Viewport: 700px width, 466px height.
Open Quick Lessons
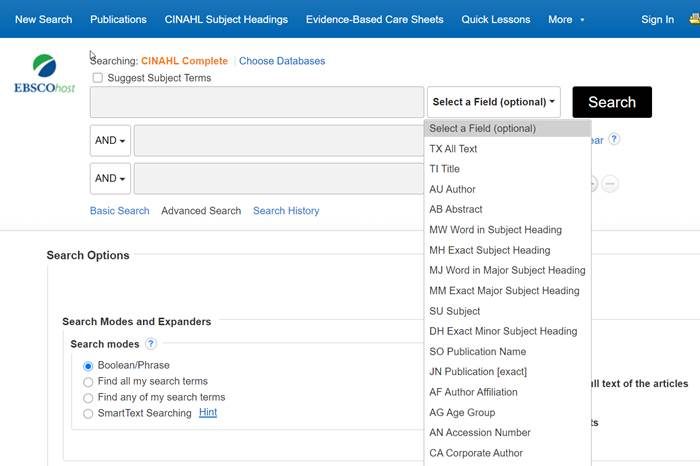click(x=496, y=20)
